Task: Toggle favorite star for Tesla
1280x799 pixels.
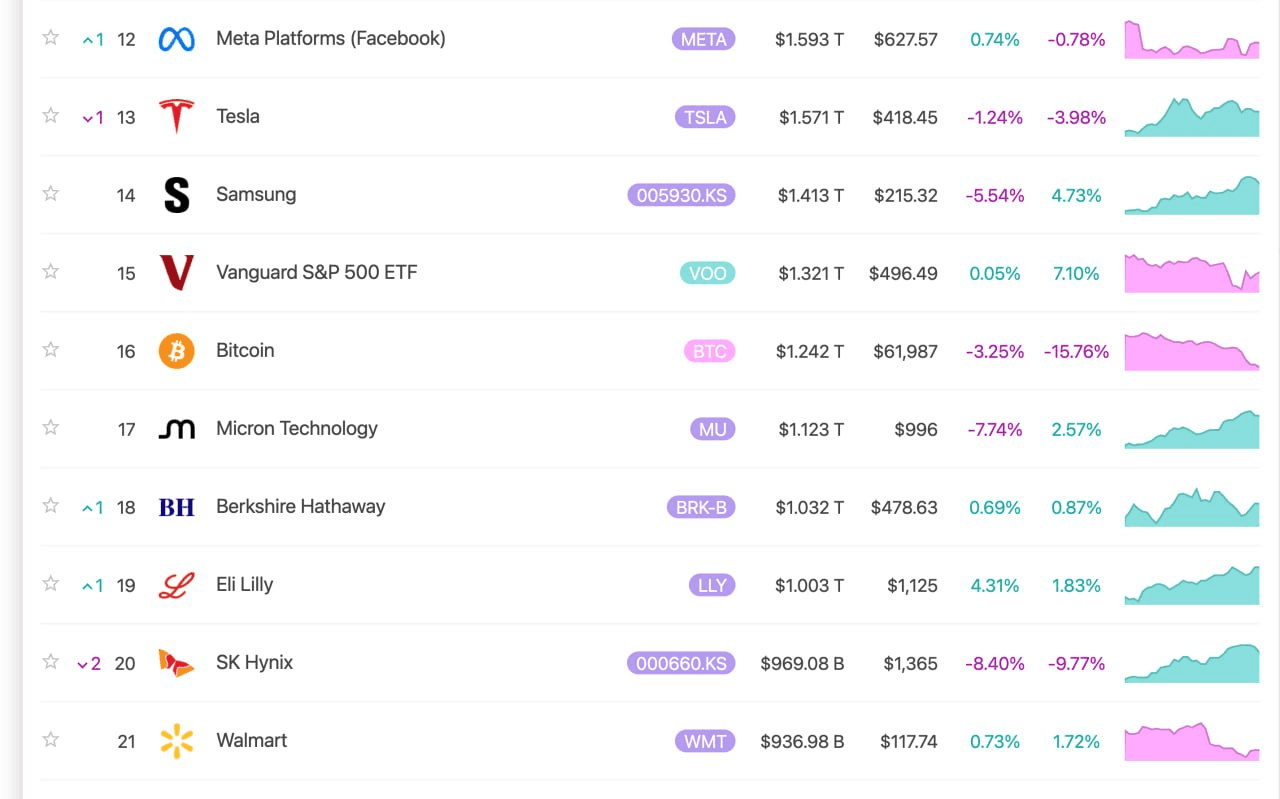Action: pos(50,116)
